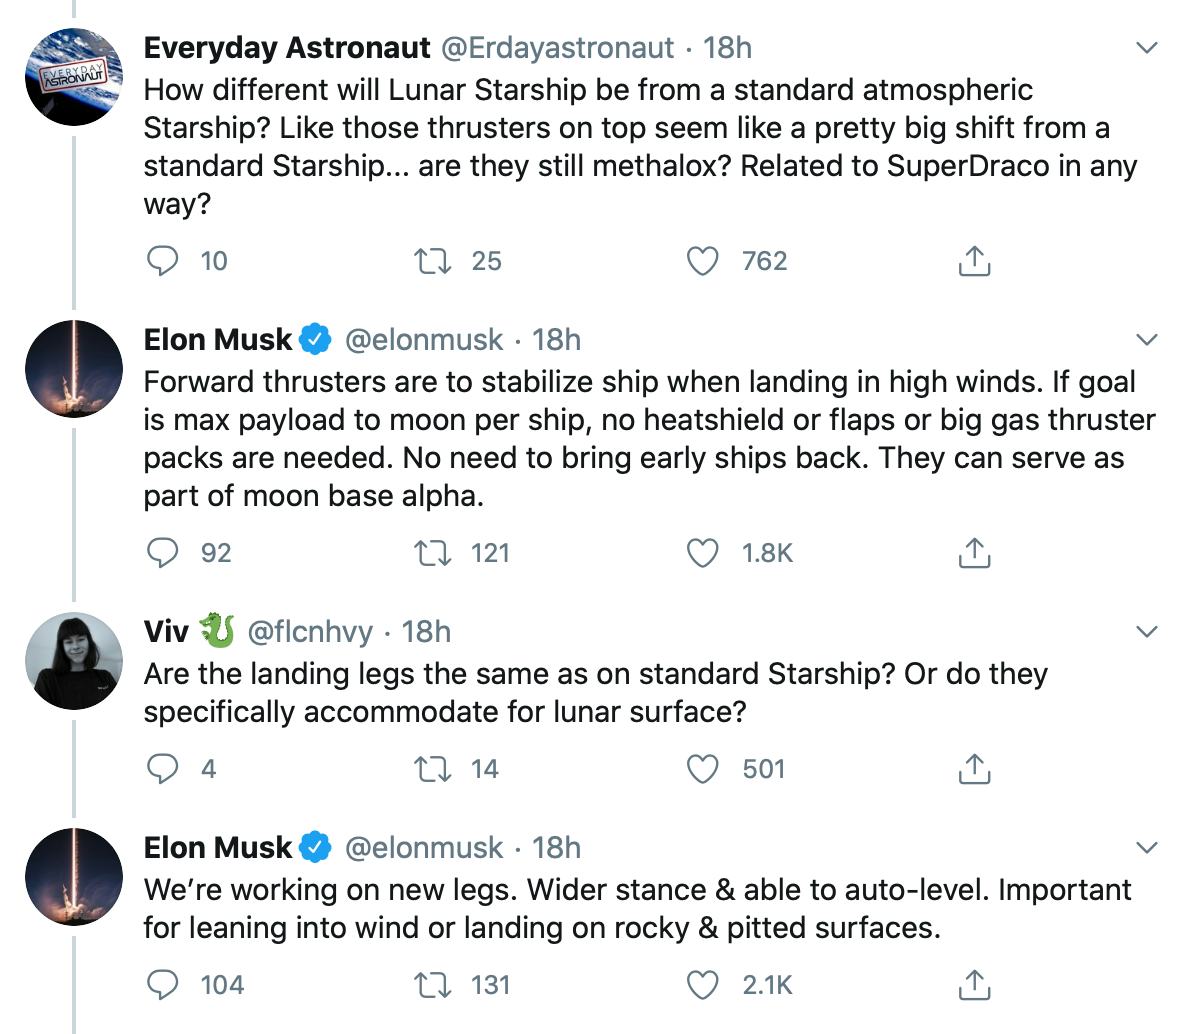1186x1034 pixels.
Task: Like Elon Musk's new legs tweet
Action: tap(705, 985)
